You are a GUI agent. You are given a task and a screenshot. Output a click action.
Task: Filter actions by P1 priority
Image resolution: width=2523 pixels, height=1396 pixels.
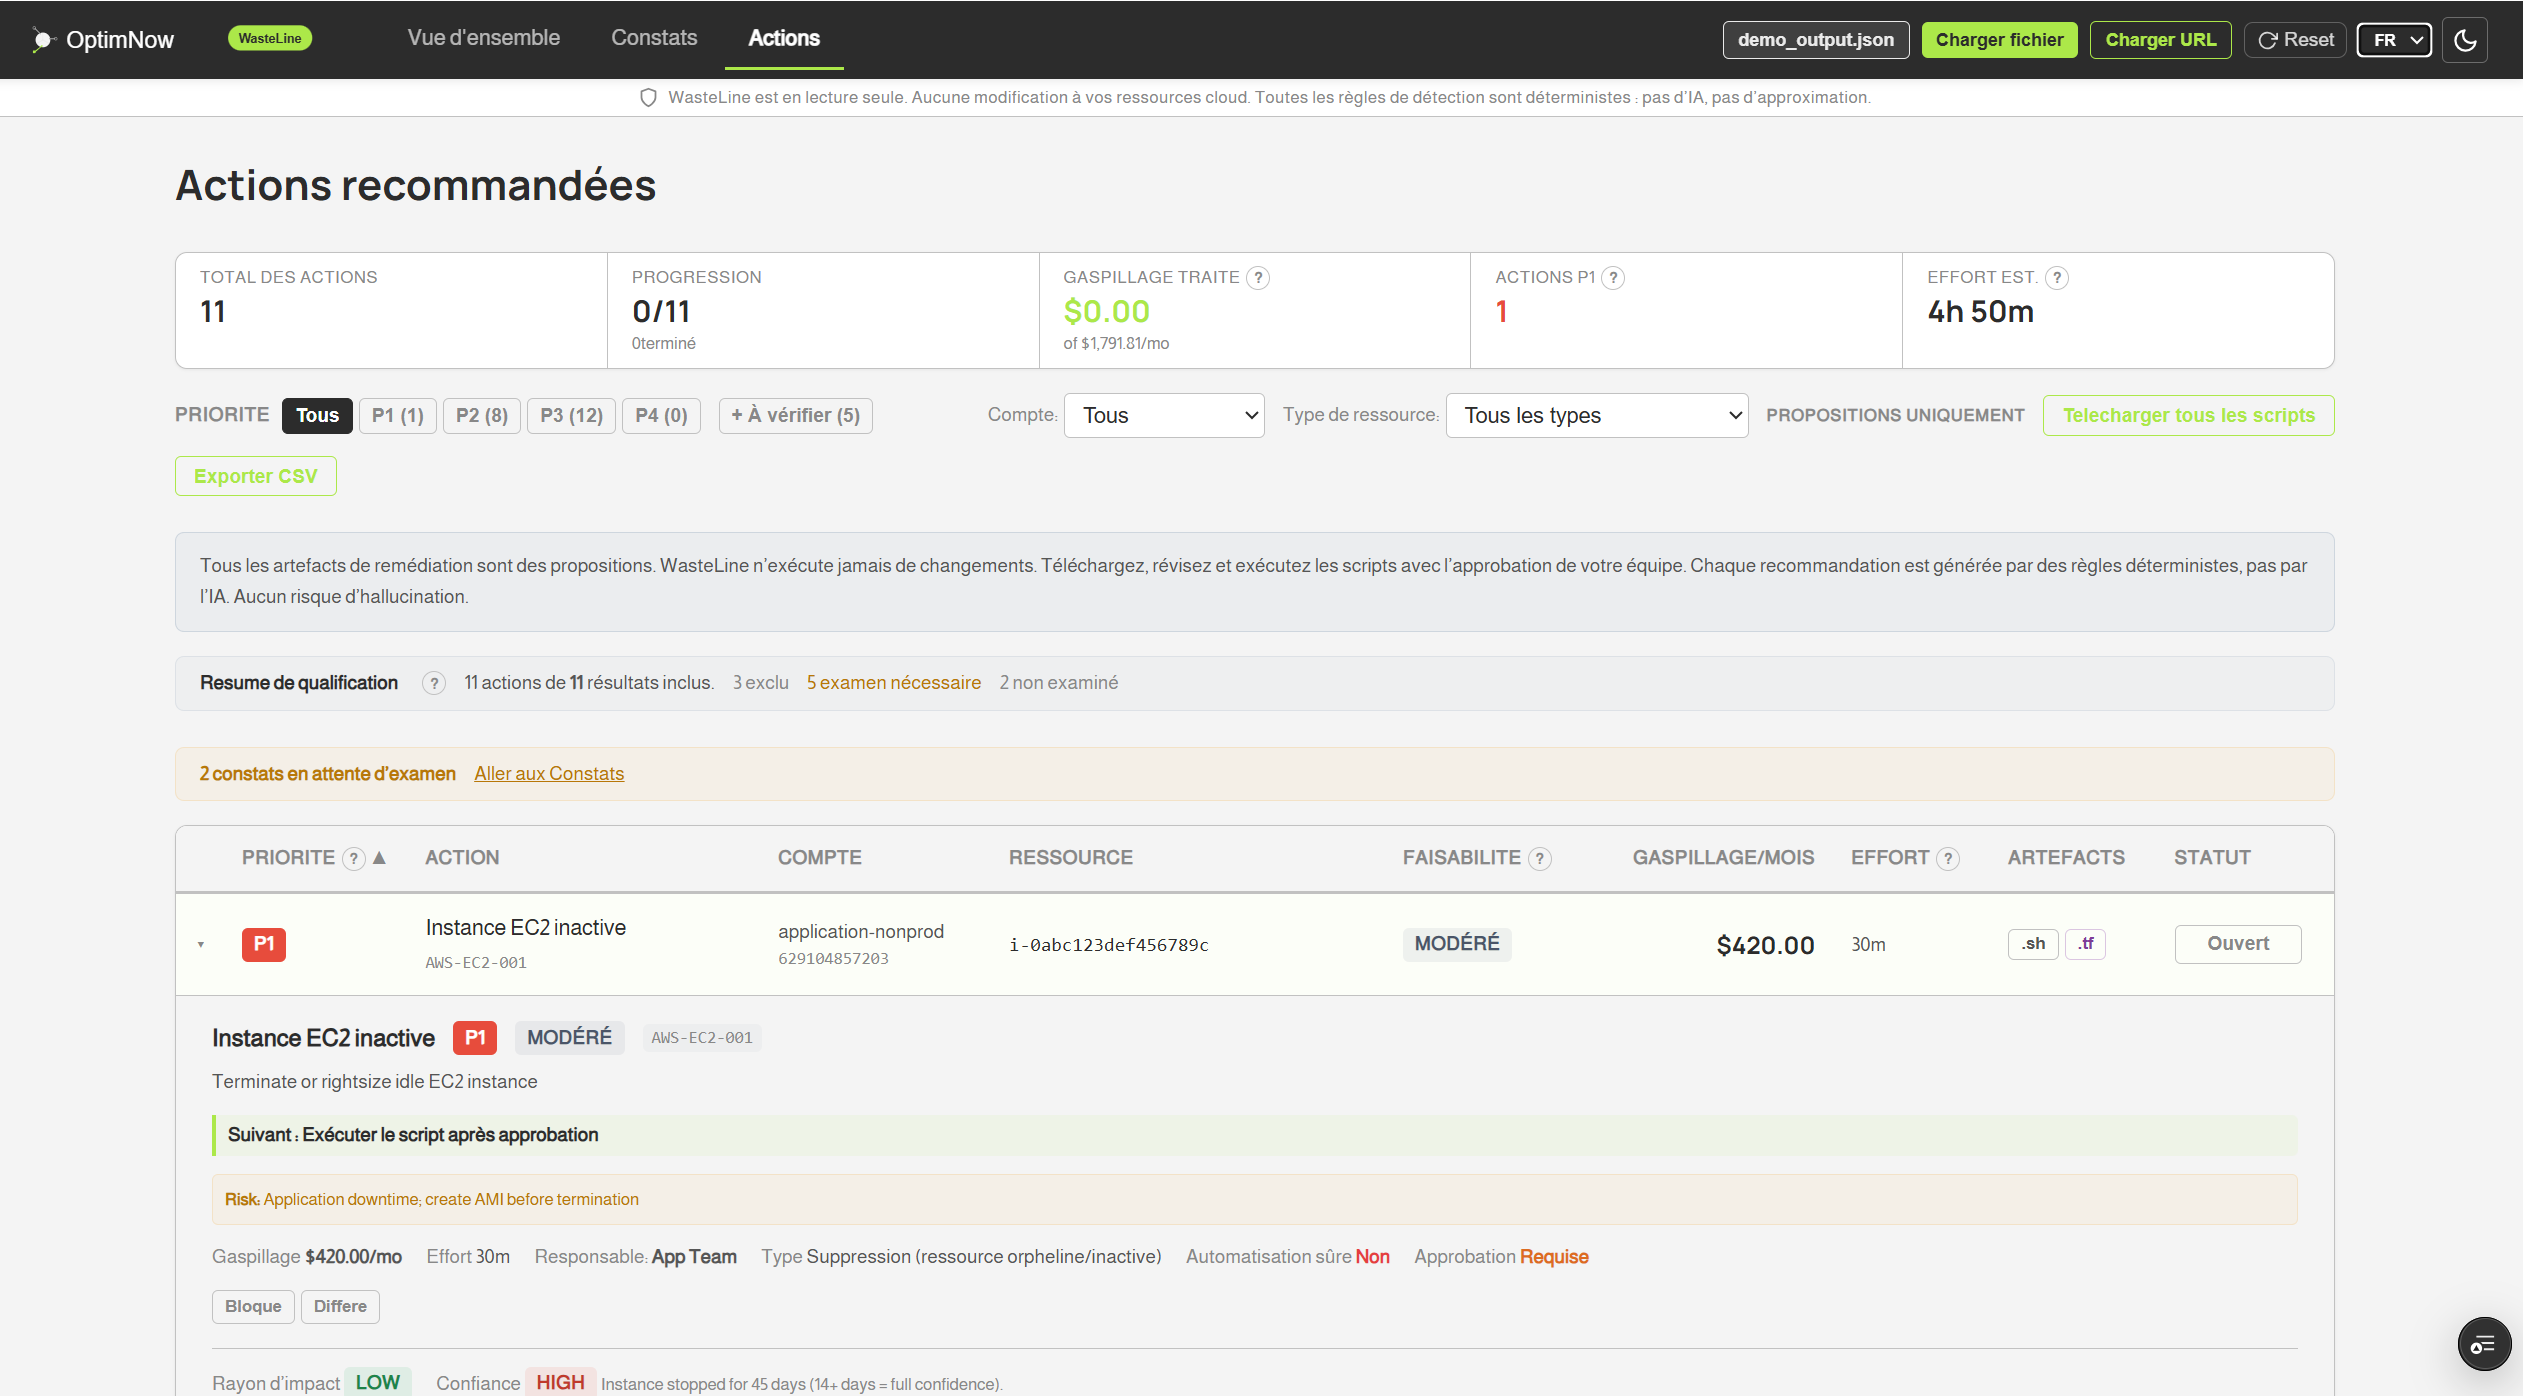point(397,415)
